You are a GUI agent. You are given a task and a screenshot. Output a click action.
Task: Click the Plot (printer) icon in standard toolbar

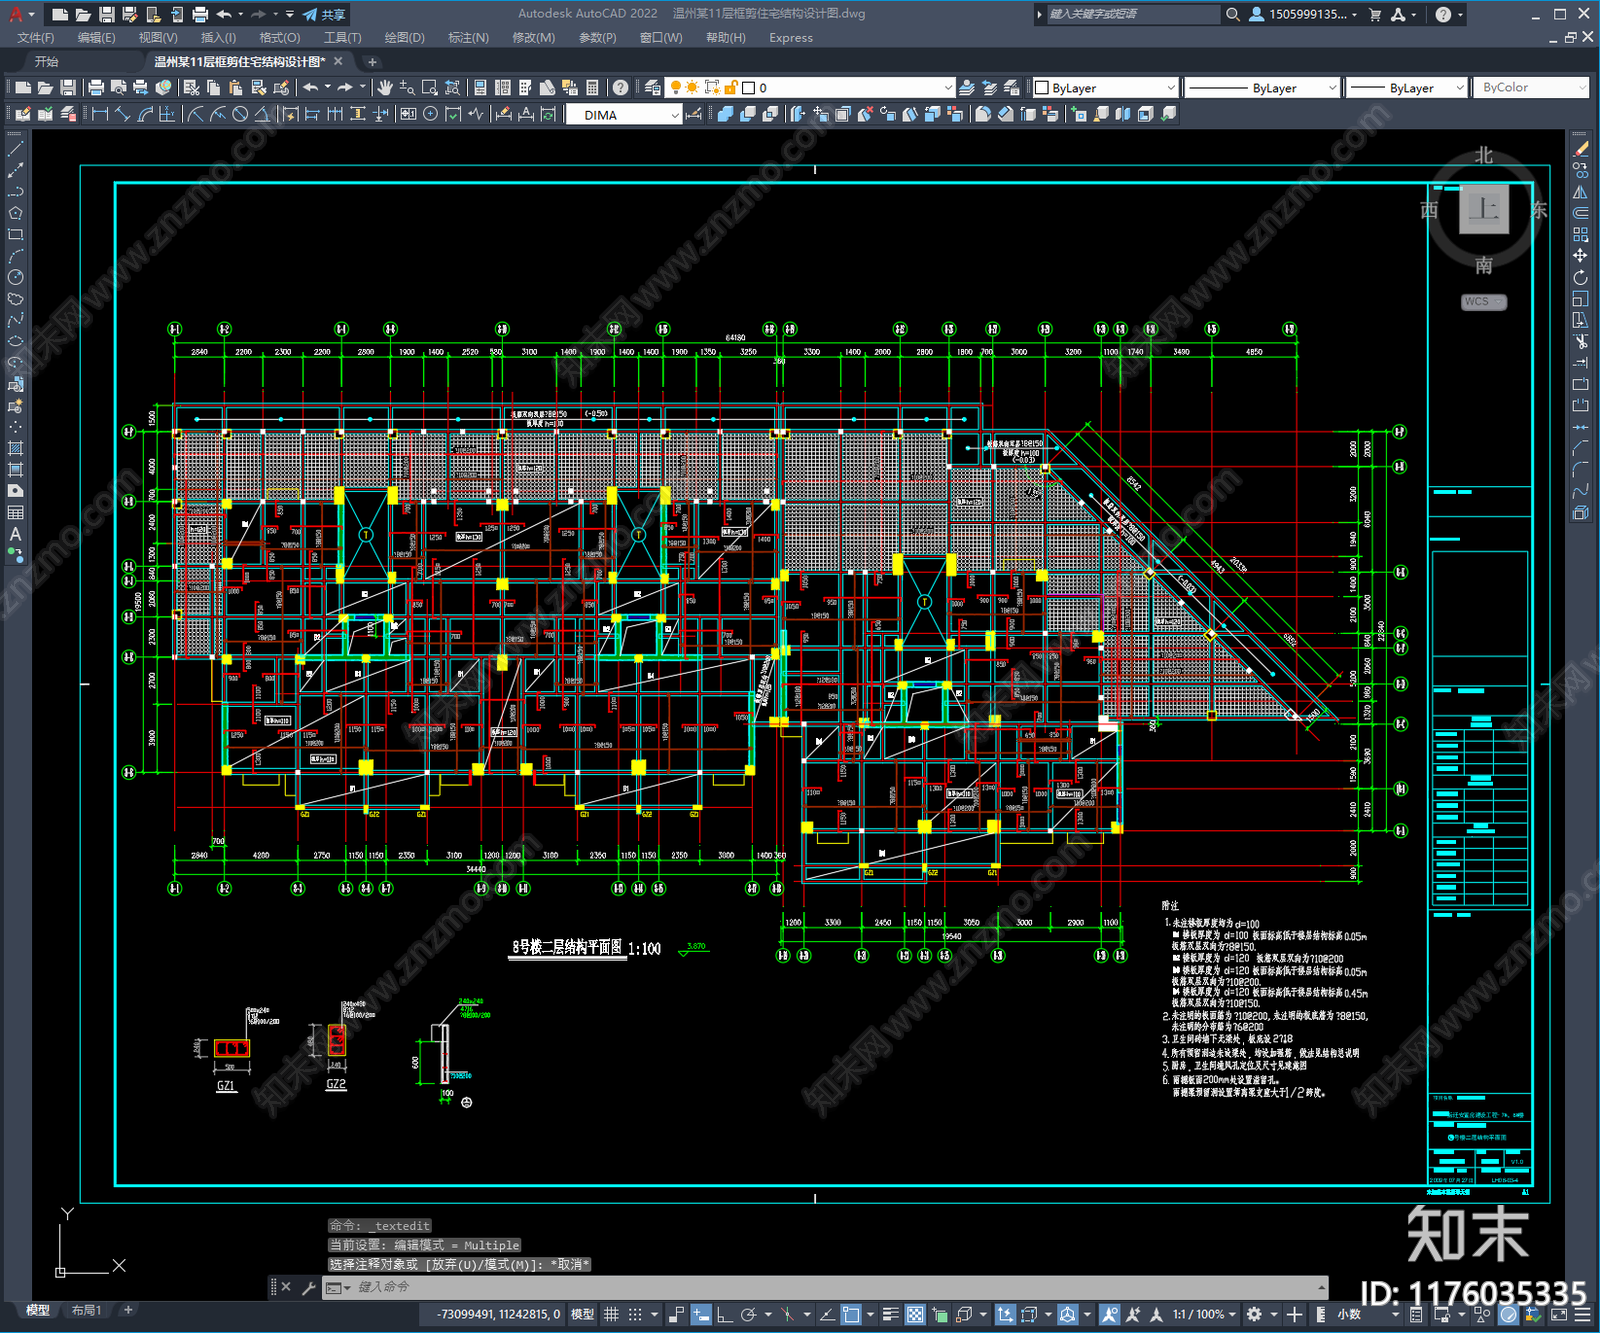tap(97, 88)
